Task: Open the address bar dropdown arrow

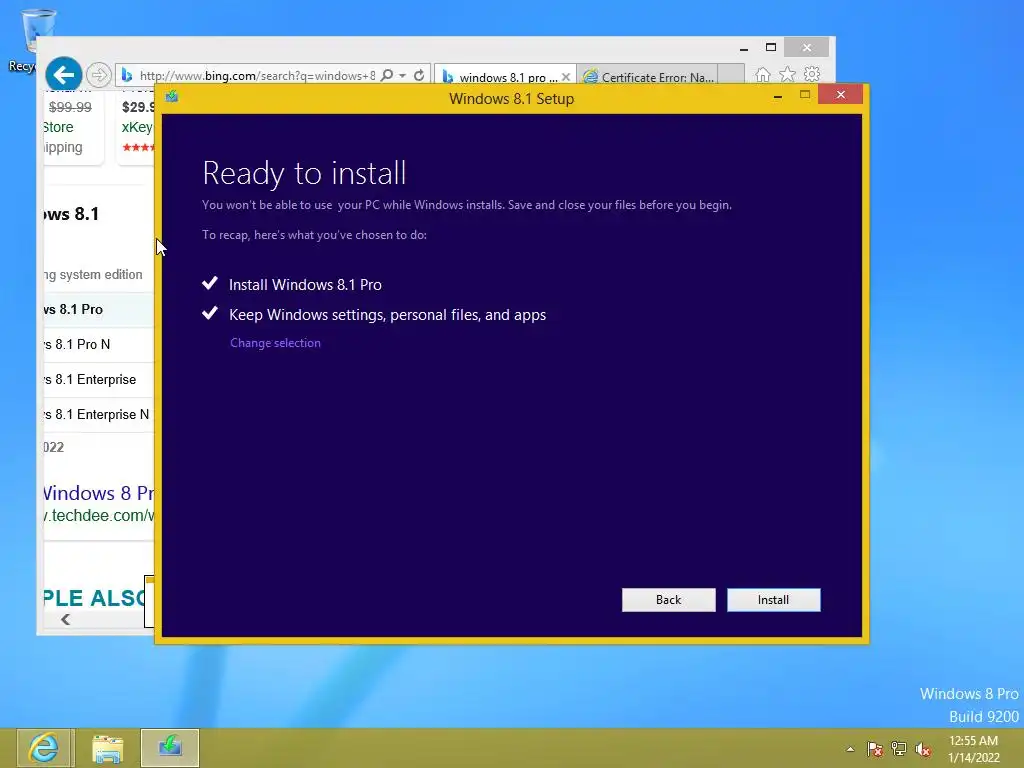Action: 402,76
